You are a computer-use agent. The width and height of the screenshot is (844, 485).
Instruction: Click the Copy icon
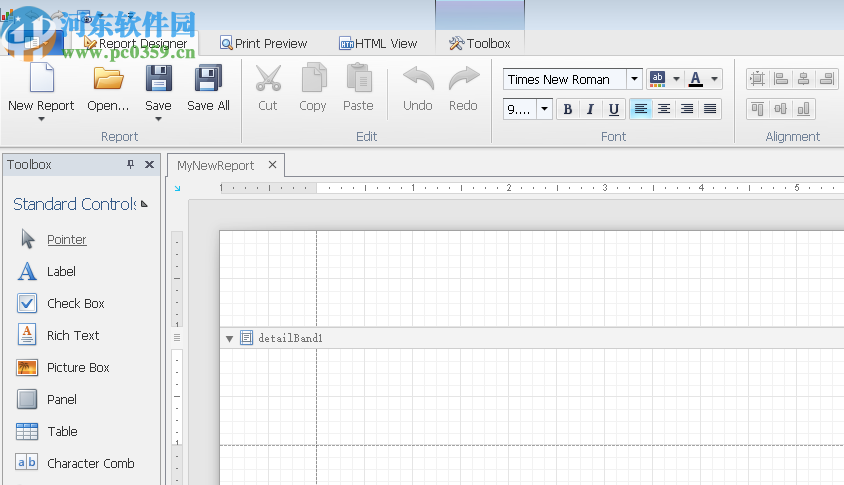(313, 78)
